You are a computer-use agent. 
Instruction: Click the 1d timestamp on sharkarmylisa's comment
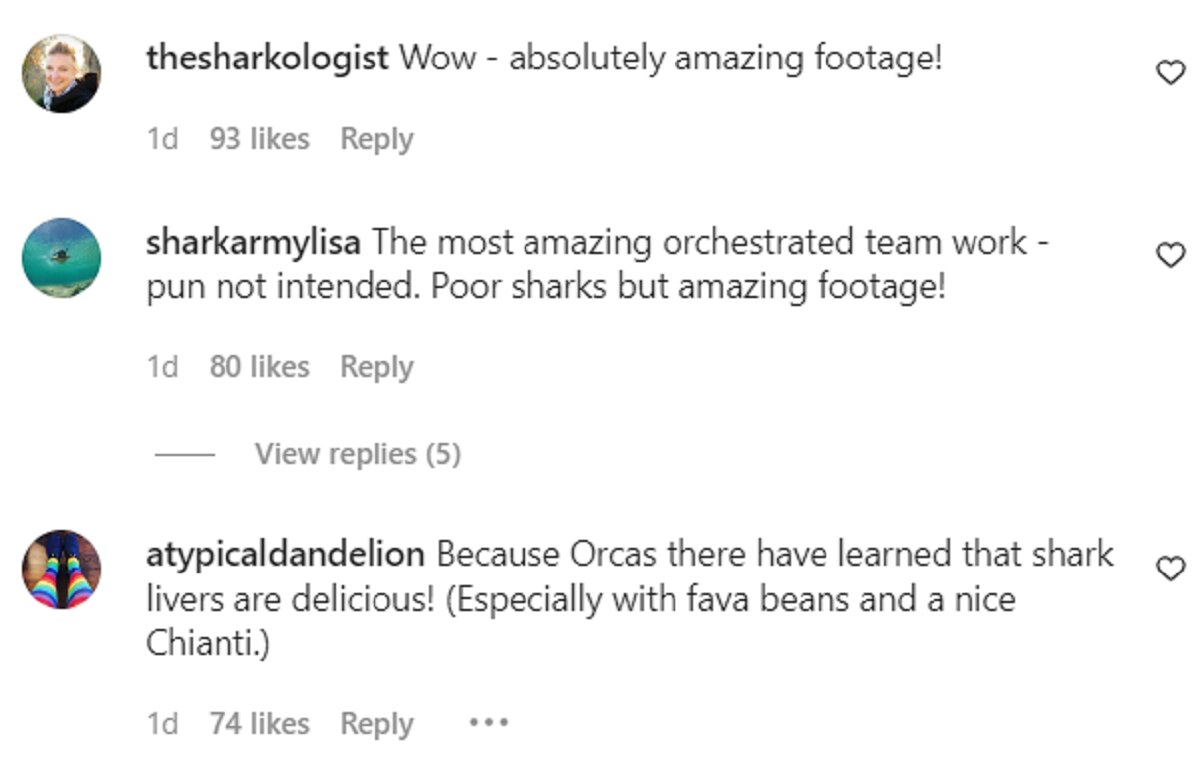pos(162,367)
